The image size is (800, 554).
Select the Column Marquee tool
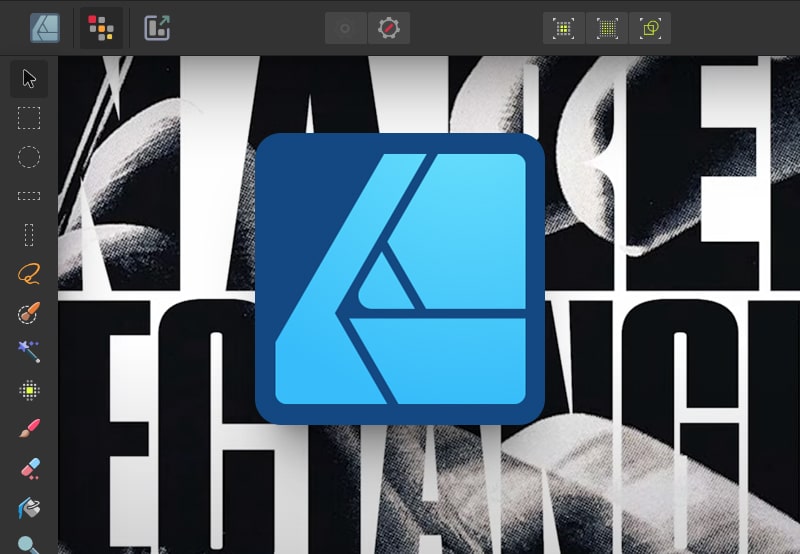tap(29, 235)
